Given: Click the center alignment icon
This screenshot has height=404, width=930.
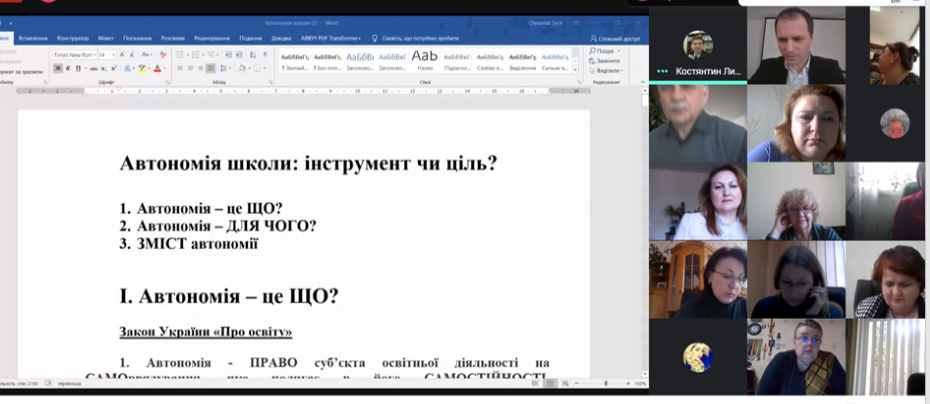Looking at the screenshot, I should pos(190,68).
